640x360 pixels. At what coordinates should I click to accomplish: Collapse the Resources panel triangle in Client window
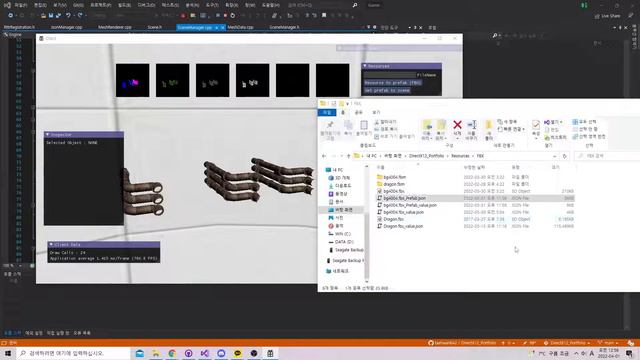pyautogui.click(x=365, y=66)
